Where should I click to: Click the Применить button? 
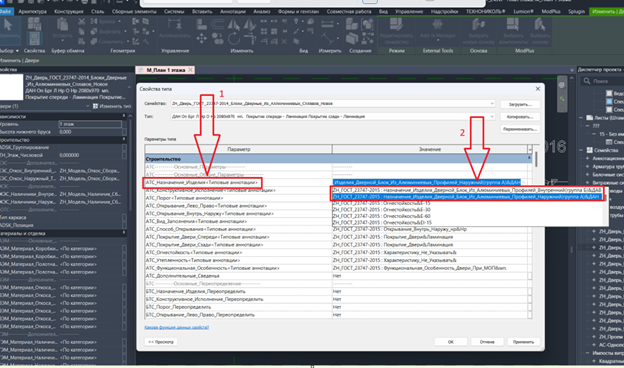[x=523, y=342]
